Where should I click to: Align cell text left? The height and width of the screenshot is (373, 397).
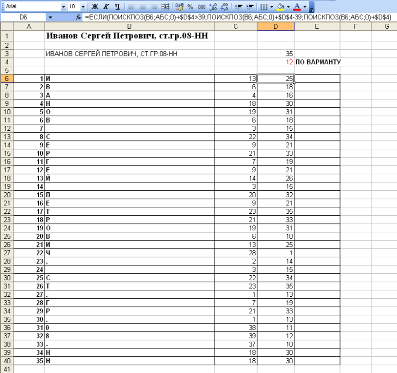131,7
